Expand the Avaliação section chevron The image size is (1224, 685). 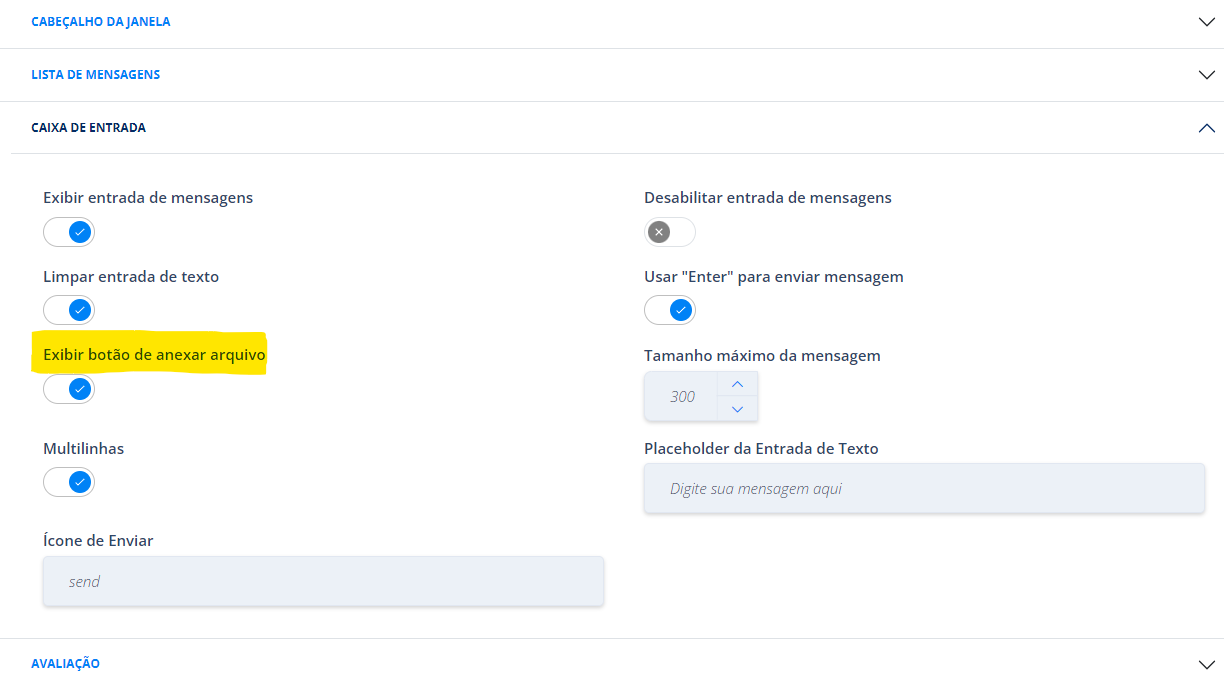click(1206, 664)
